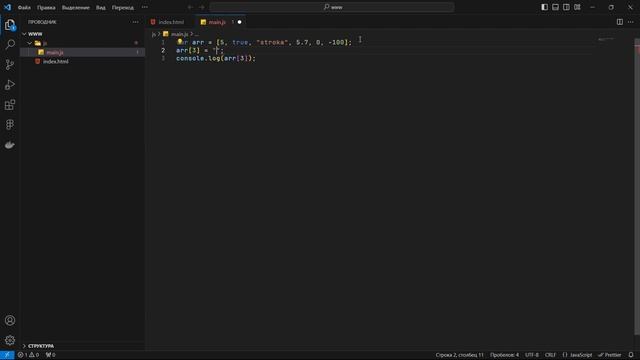Change CRLF end of line sequence
Viewport: 640px width, 360px height.
coord(550,355)
